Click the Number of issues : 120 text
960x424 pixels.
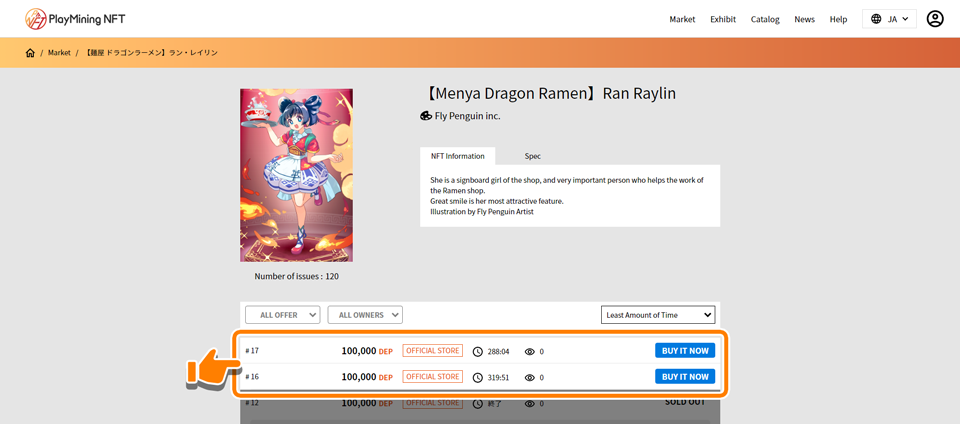click(296, 277)
